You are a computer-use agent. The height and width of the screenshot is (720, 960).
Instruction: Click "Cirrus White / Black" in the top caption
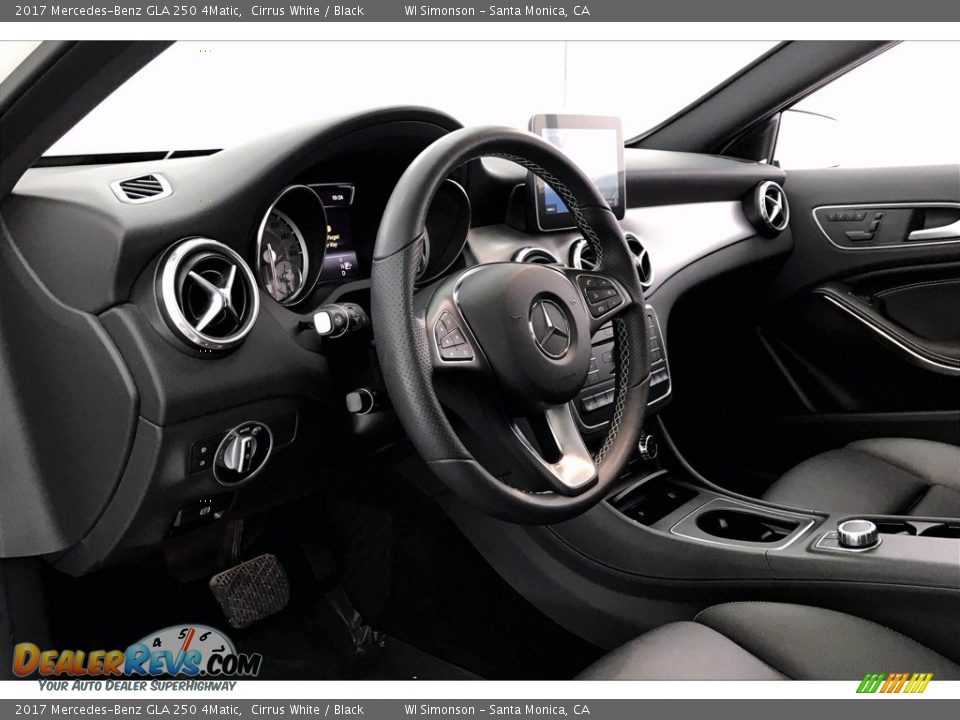[307, 10]
